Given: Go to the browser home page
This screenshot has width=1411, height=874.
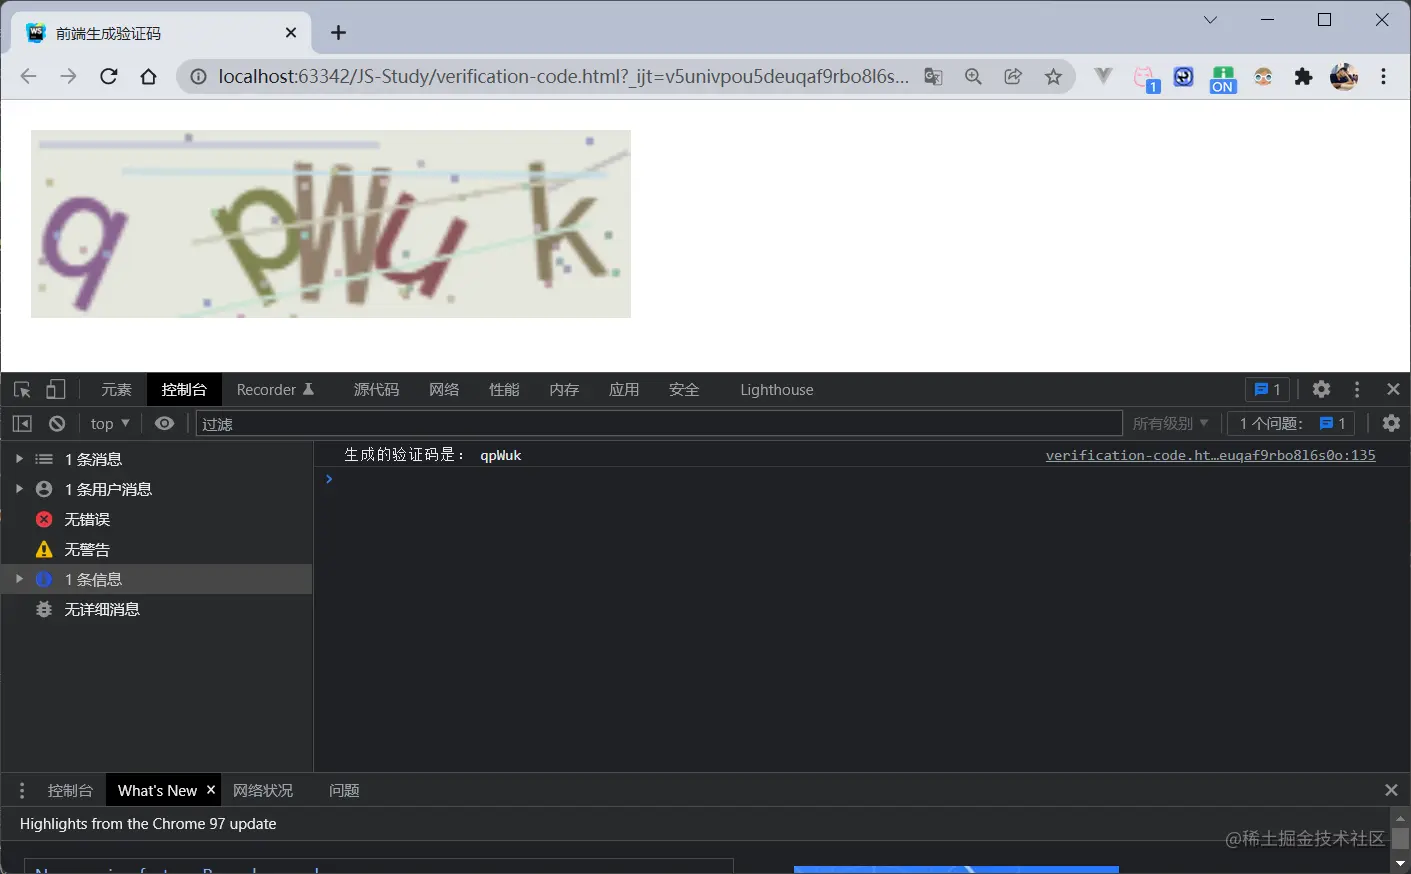Looking at the screenshot, I should pyautogui.click(x=149, y=77).
